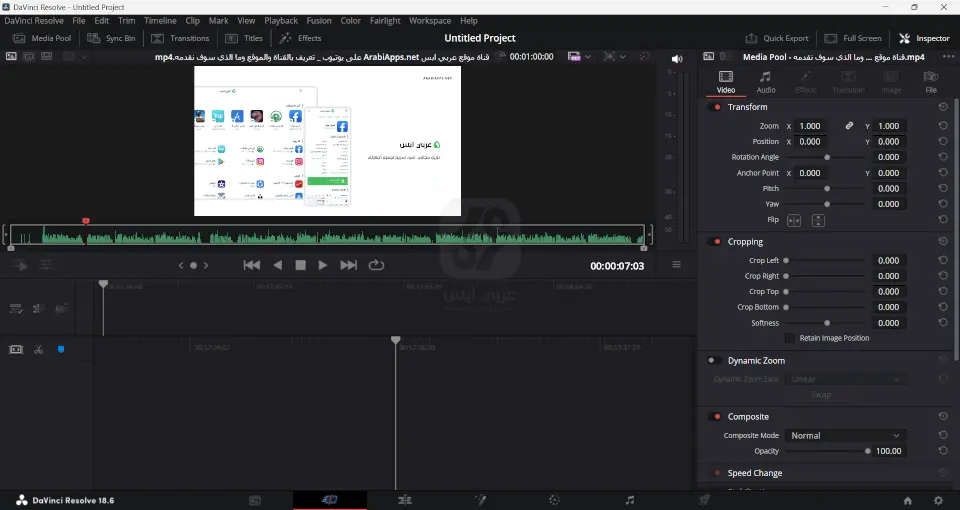960x510 pixels.
Task: Check Retain Image Position checkbox
Action: (789, 338)
